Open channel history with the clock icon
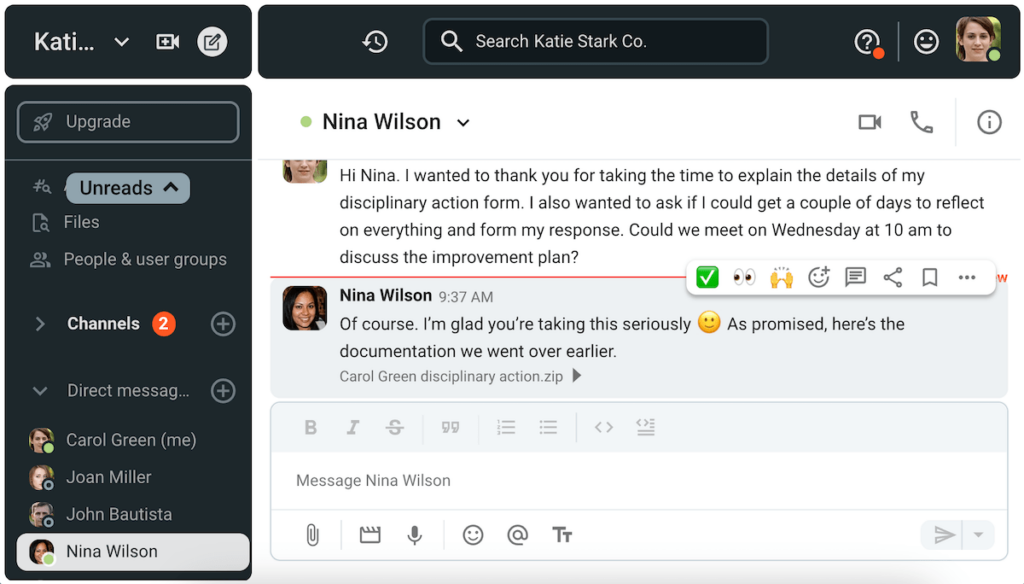The image size is (1024, 584). pos(374,41)
